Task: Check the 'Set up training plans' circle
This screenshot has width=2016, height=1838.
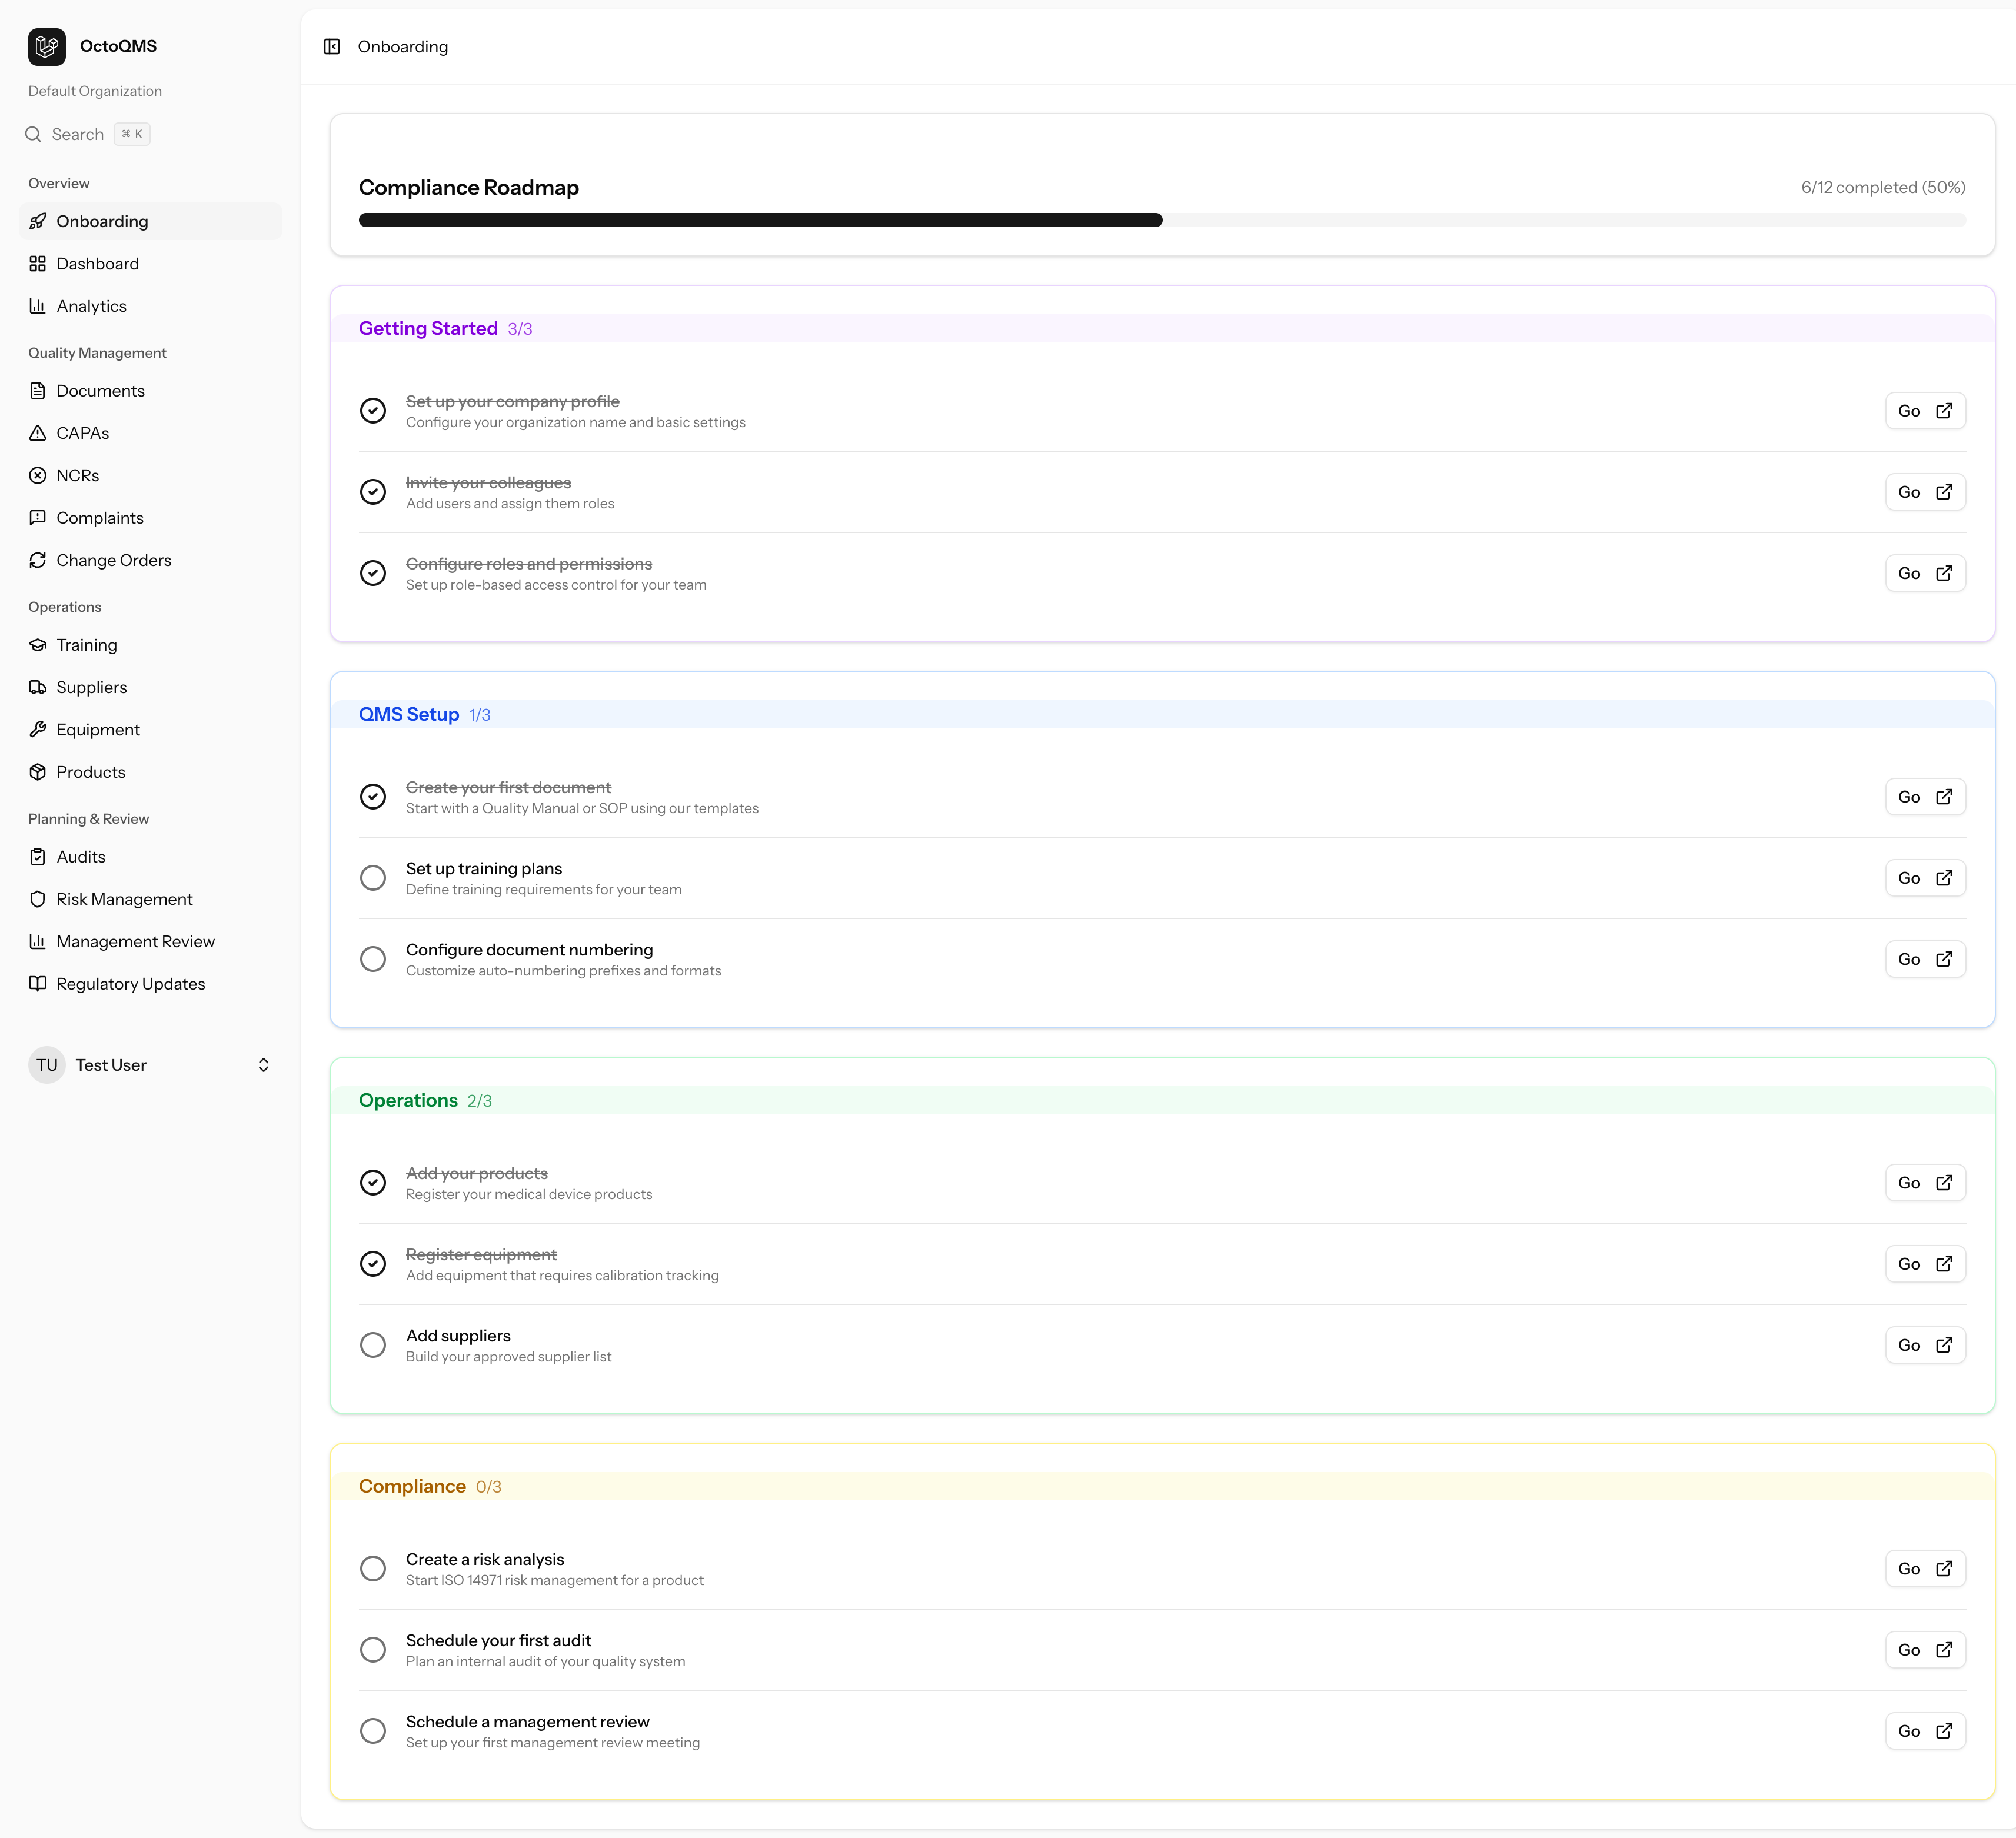Action: tap(373, 878)
